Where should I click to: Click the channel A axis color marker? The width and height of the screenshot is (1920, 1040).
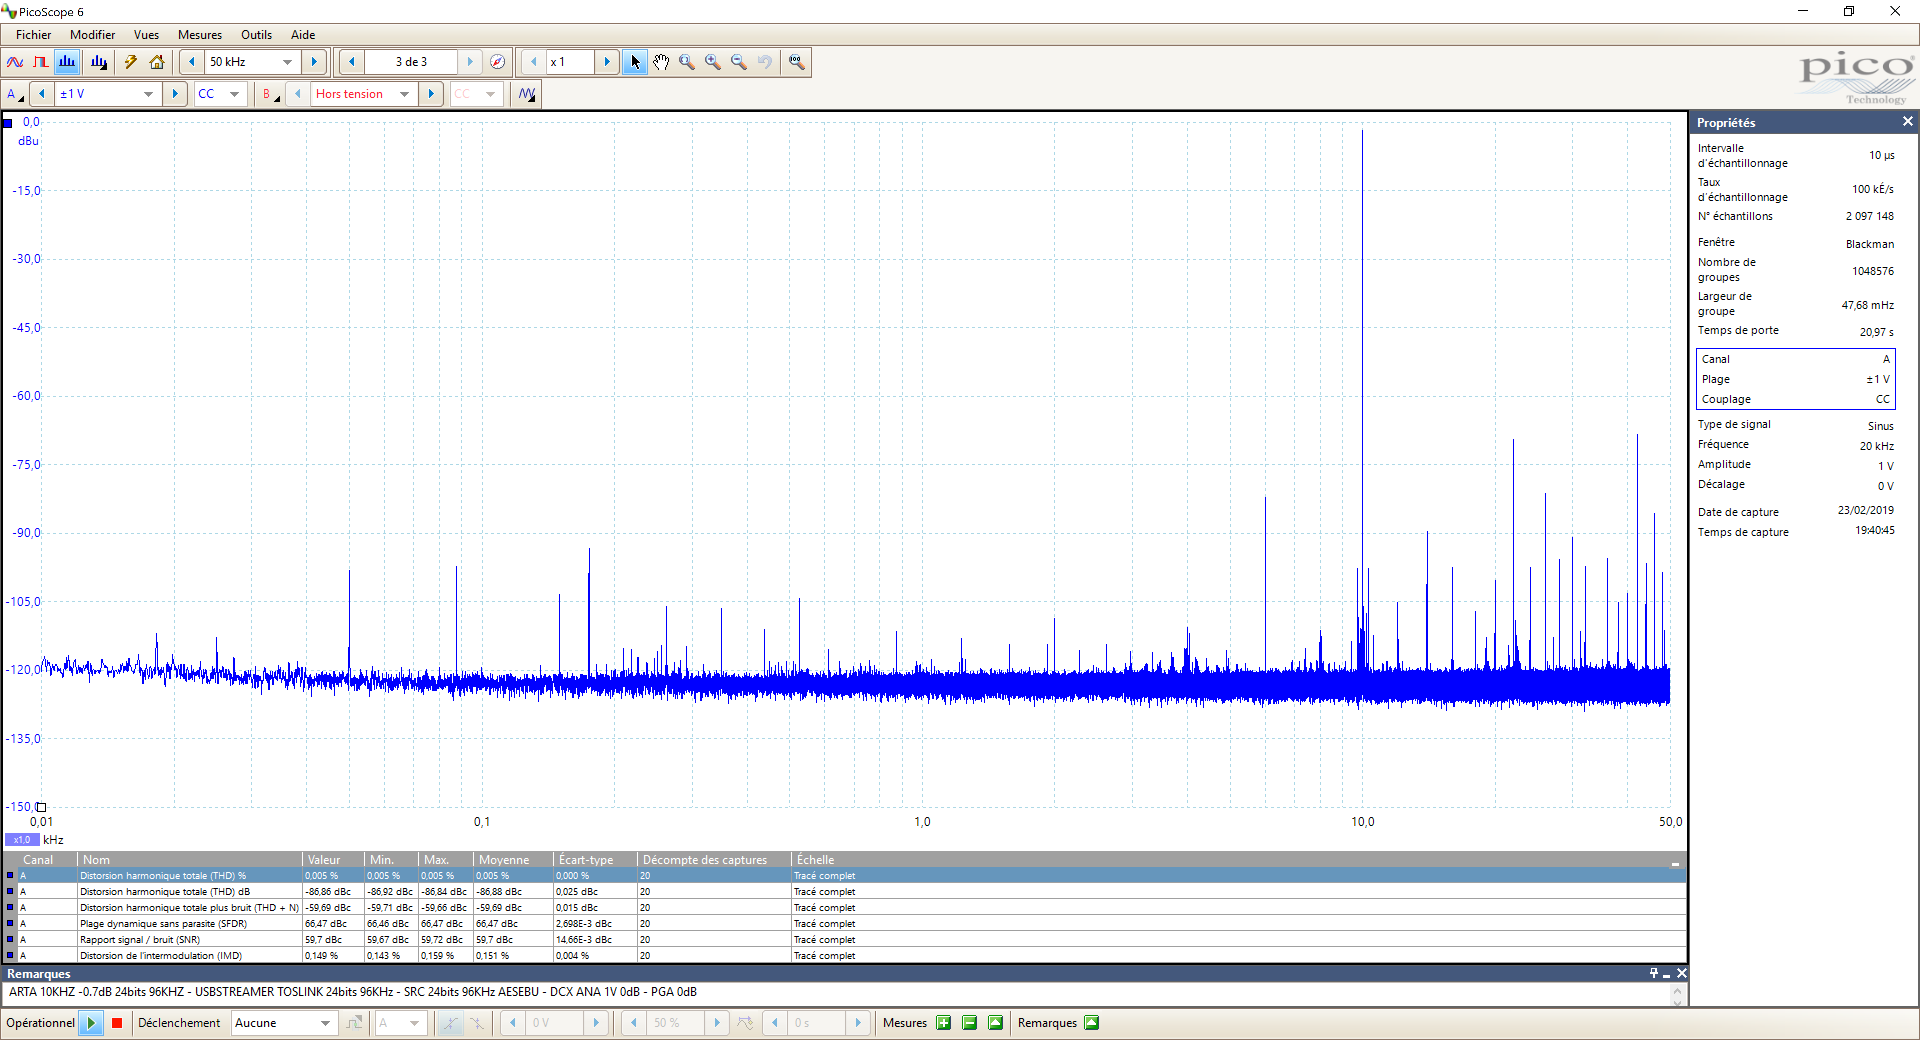[8, 123]
